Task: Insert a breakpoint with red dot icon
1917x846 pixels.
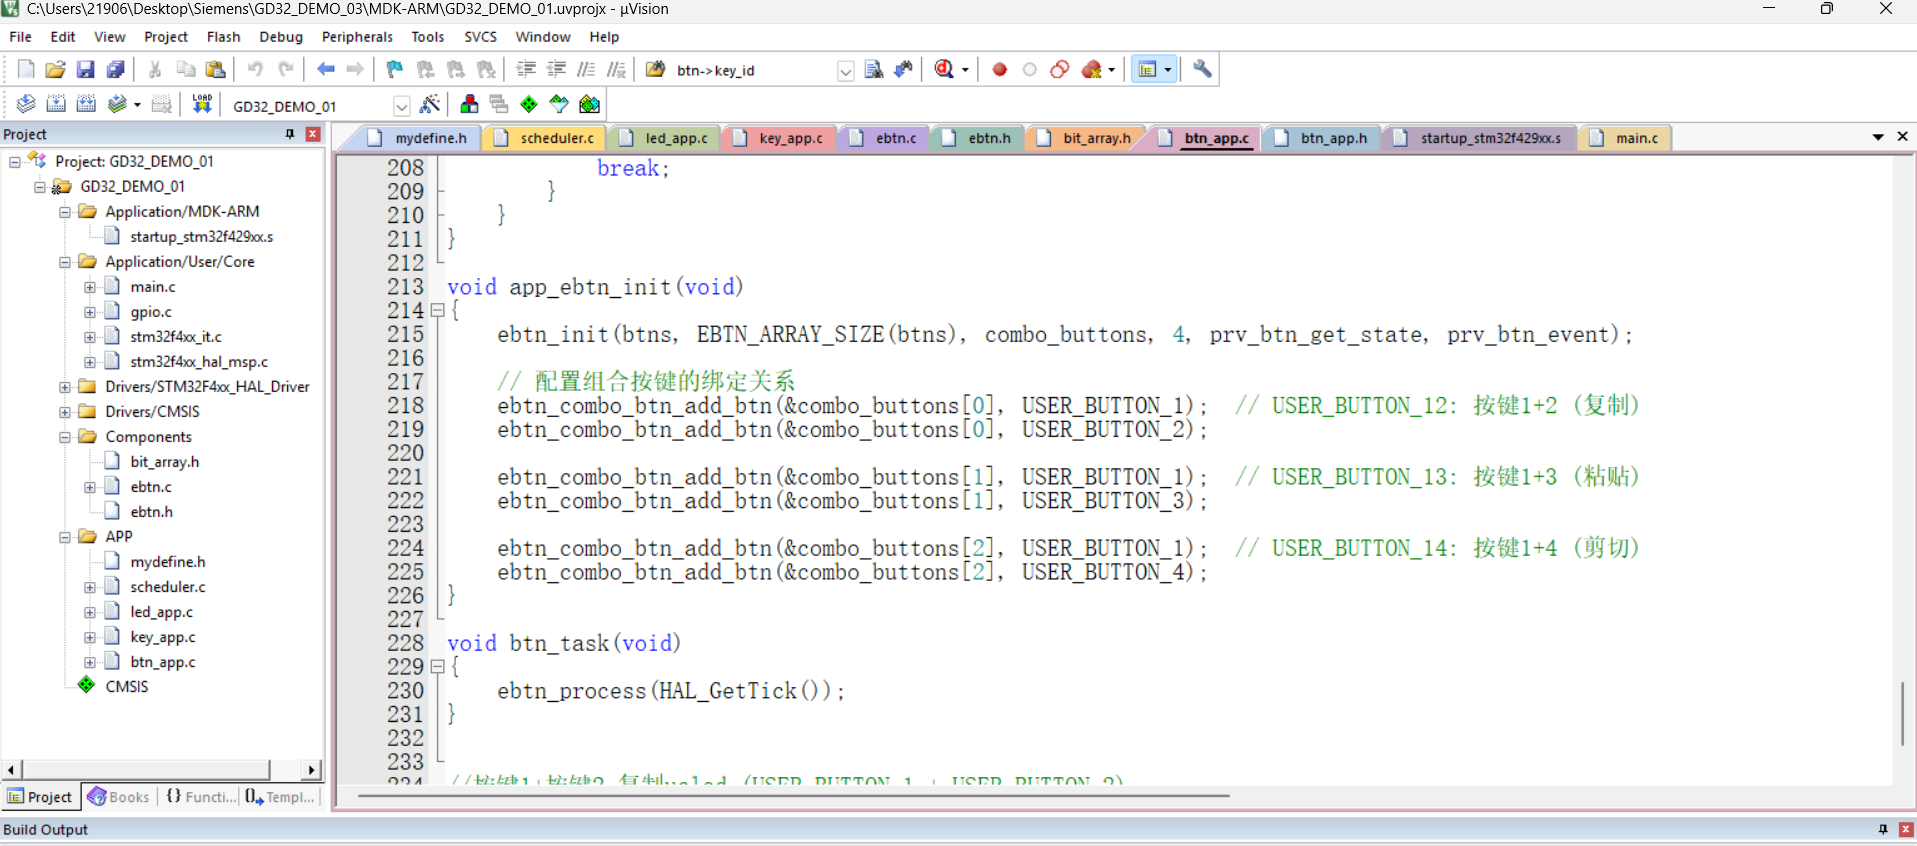Action: pos(999,69)
